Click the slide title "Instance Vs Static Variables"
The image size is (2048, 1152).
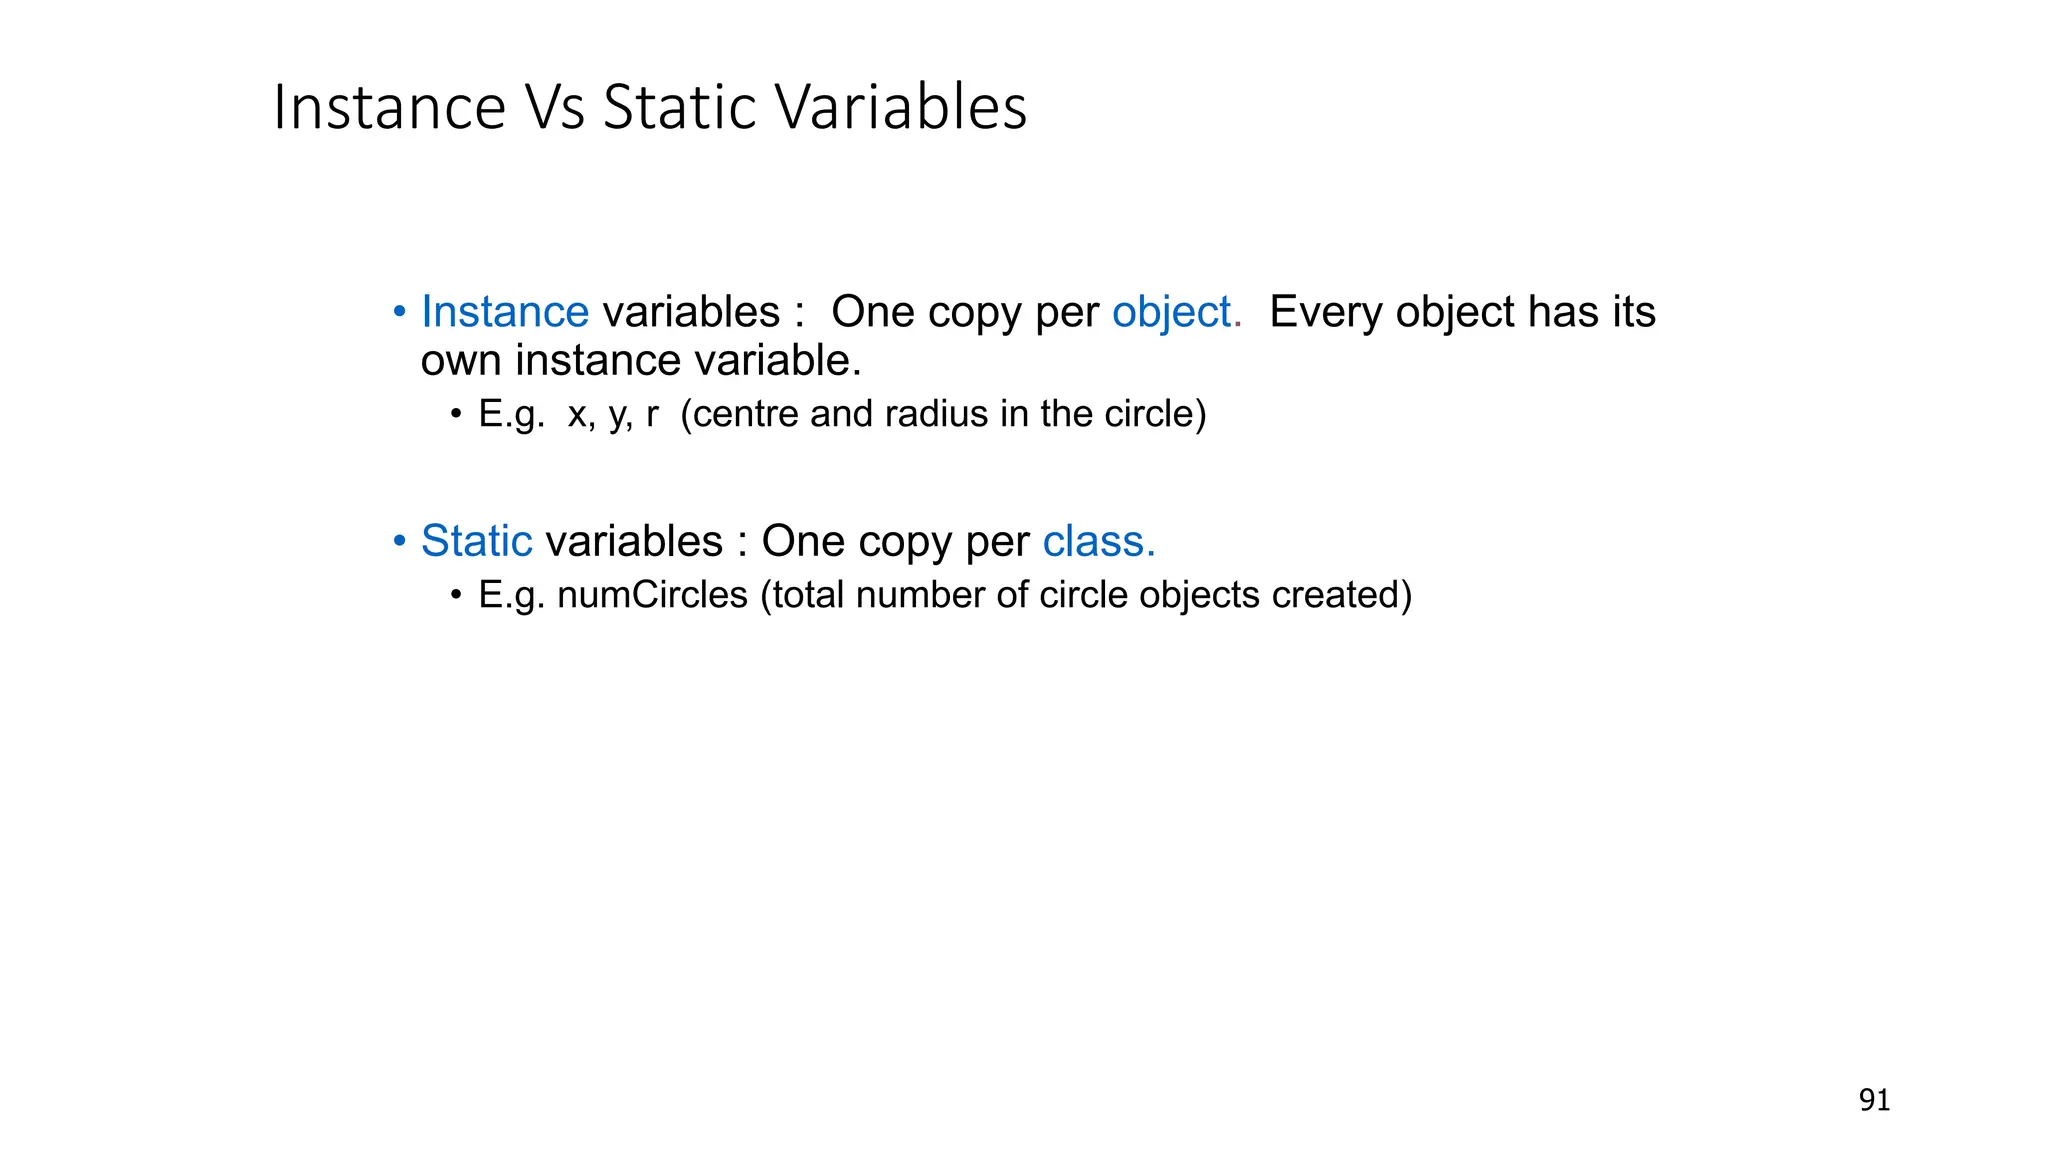click(x=649, y=107)
